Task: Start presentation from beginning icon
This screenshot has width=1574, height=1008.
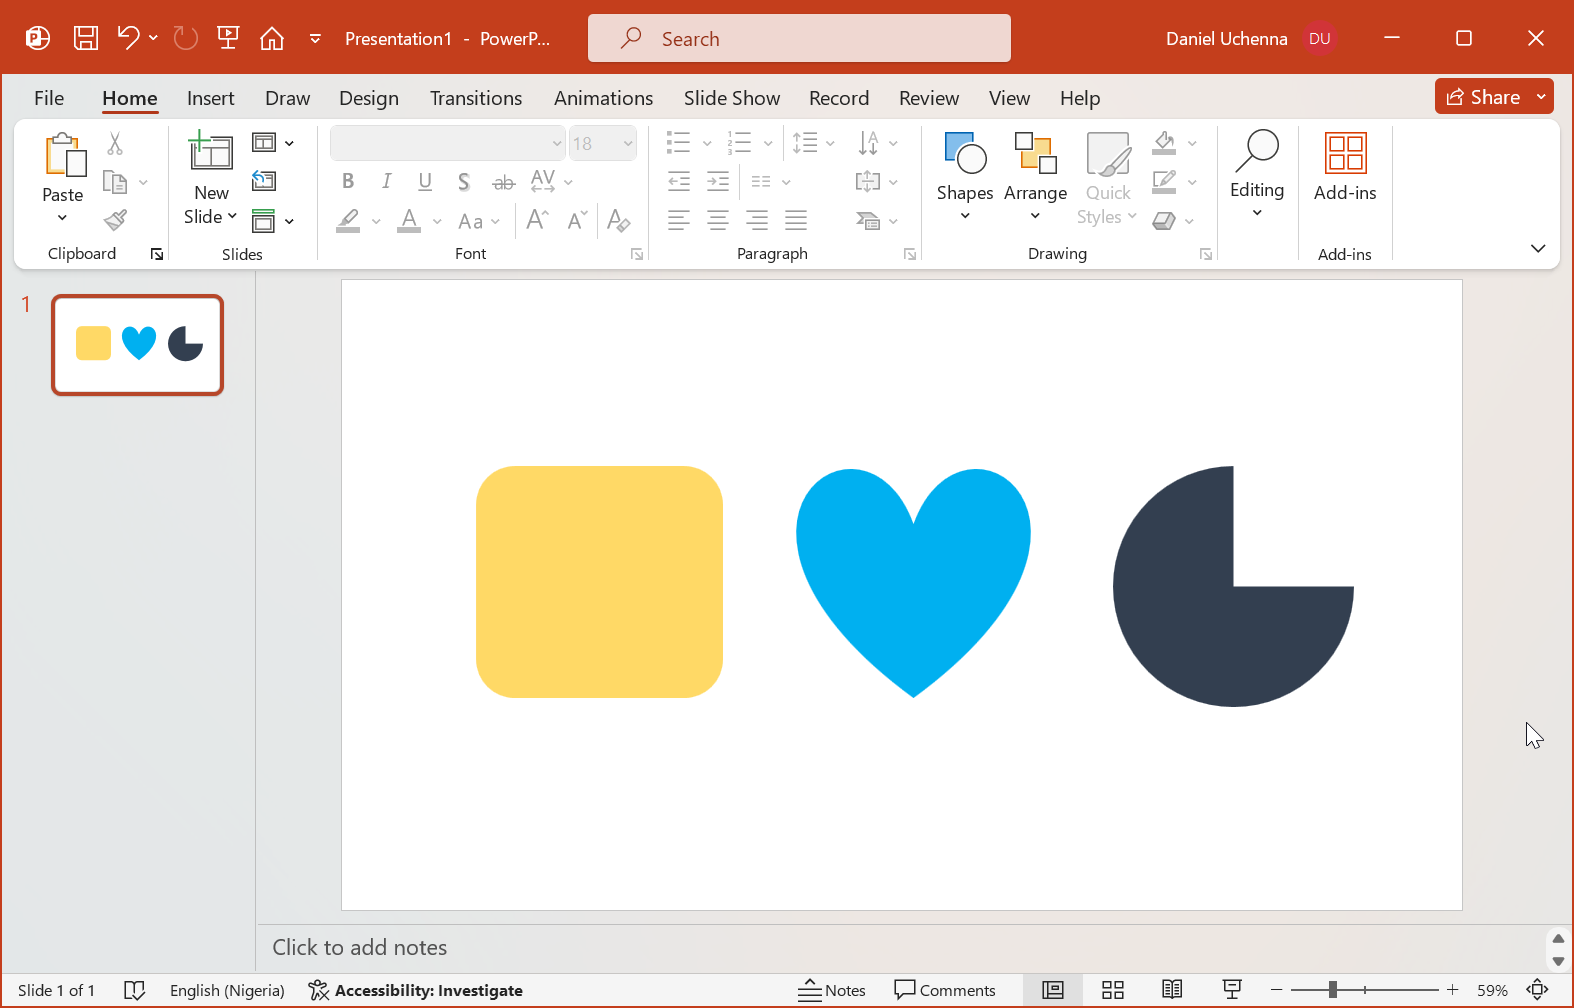Action: [228, 39]
